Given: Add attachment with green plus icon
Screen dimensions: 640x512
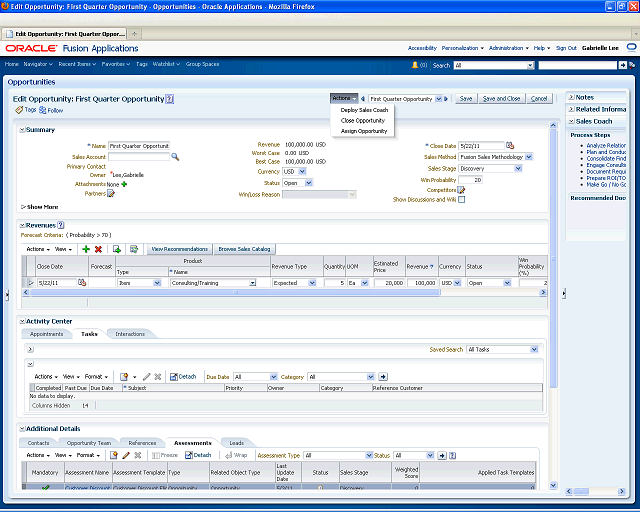Looking at the screenshot, I should click(124, 184).
